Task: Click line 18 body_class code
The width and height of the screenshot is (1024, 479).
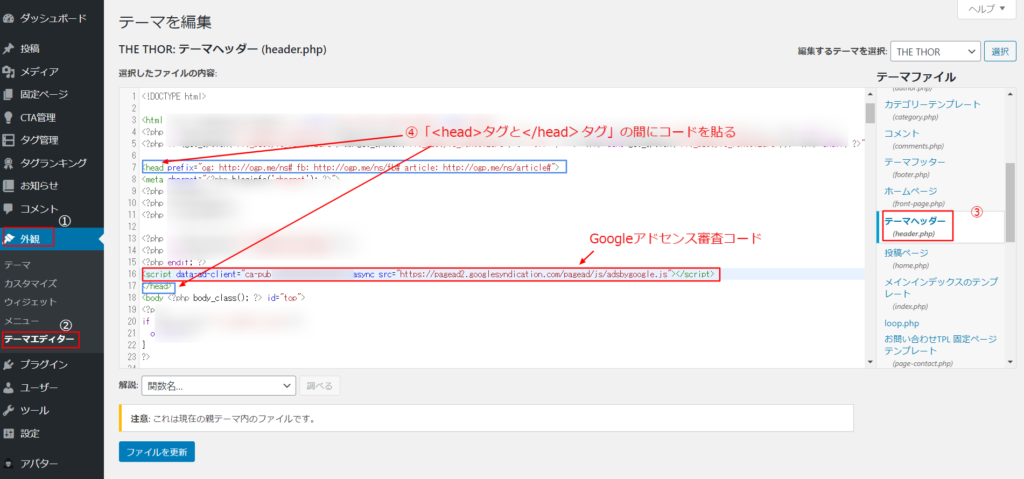Action: pyautogui.click(x=223, y=297)
